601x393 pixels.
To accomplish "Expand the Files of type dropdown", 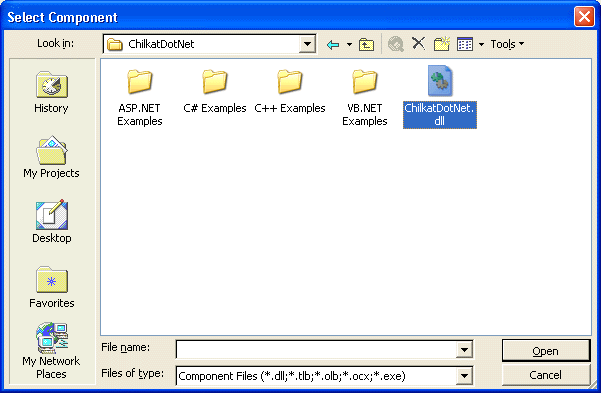I will click(464, 376).
